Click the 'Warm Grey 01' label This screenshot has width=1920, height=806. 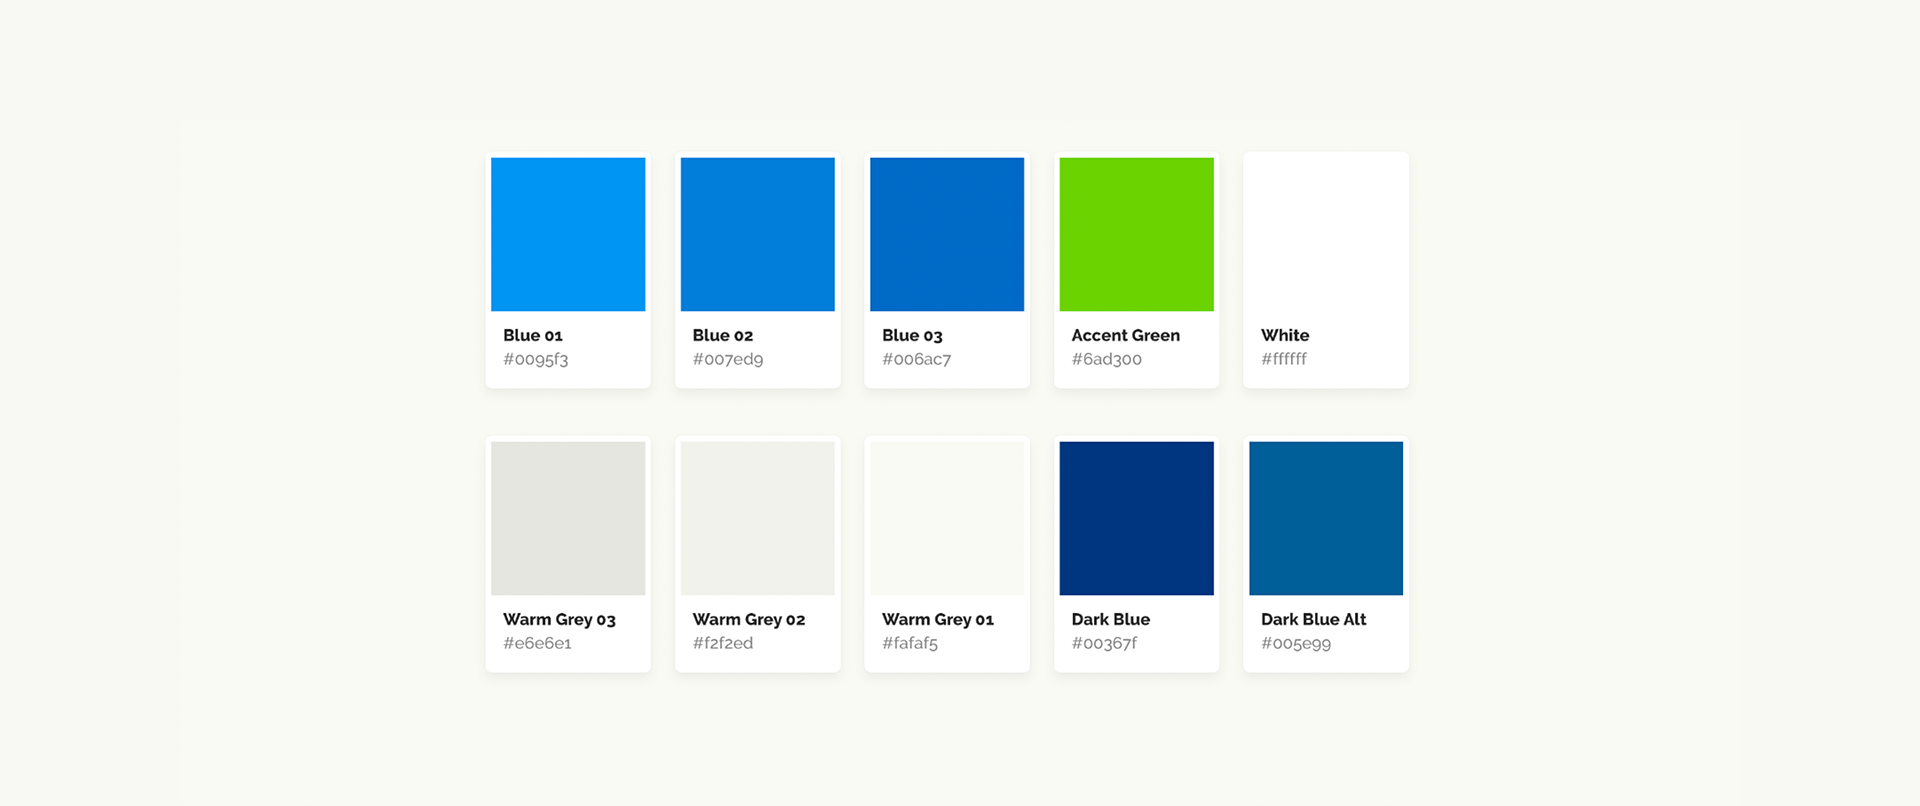(x=938, y=619)
